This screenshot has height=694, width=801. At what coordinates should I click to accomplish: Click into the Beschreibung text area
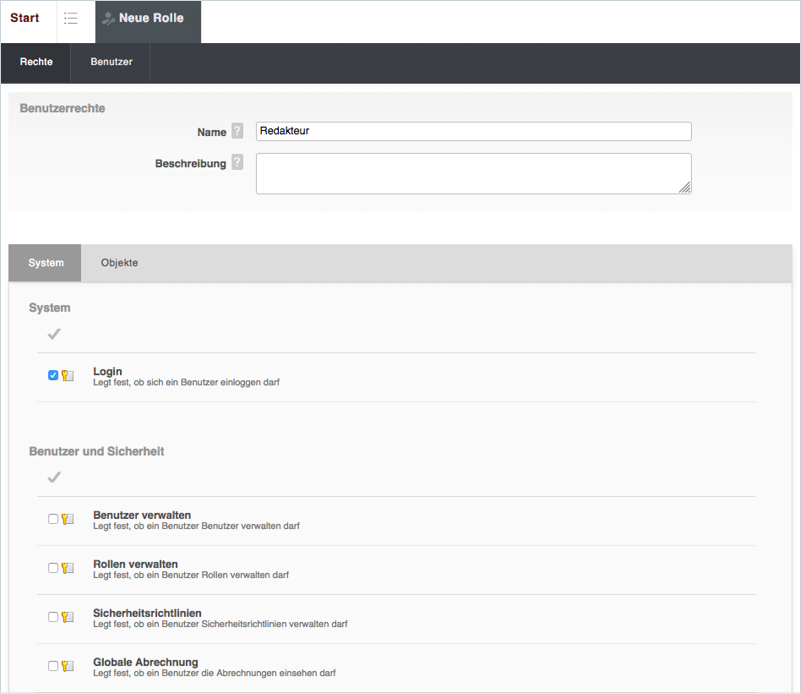click(x=473, y=173)
